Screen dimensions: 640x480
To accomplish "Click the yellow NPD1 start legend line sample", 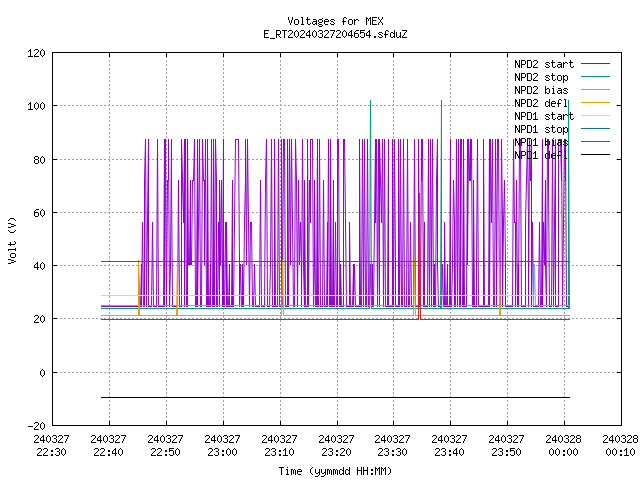I will point(596,116).
